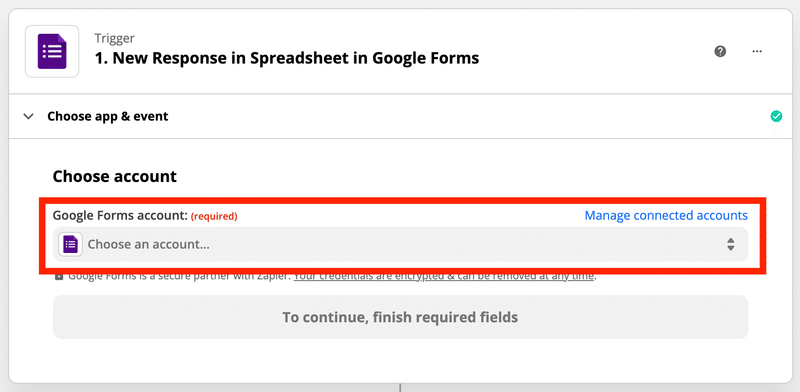Collapse the Choose app & event section
This screenshot has width=800, height=392.
click(x=29, y=116)
